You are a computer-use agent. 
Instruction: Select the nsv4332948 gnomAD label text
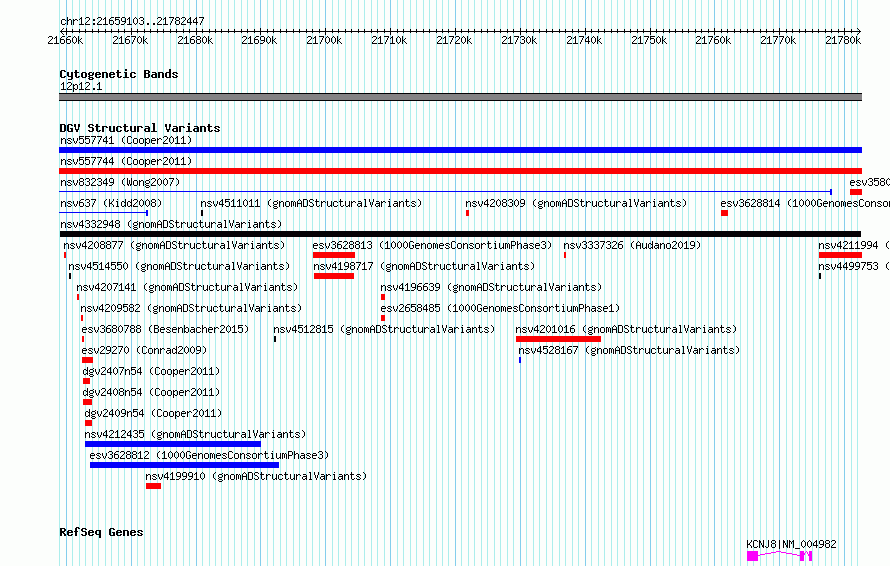point(171,224)
